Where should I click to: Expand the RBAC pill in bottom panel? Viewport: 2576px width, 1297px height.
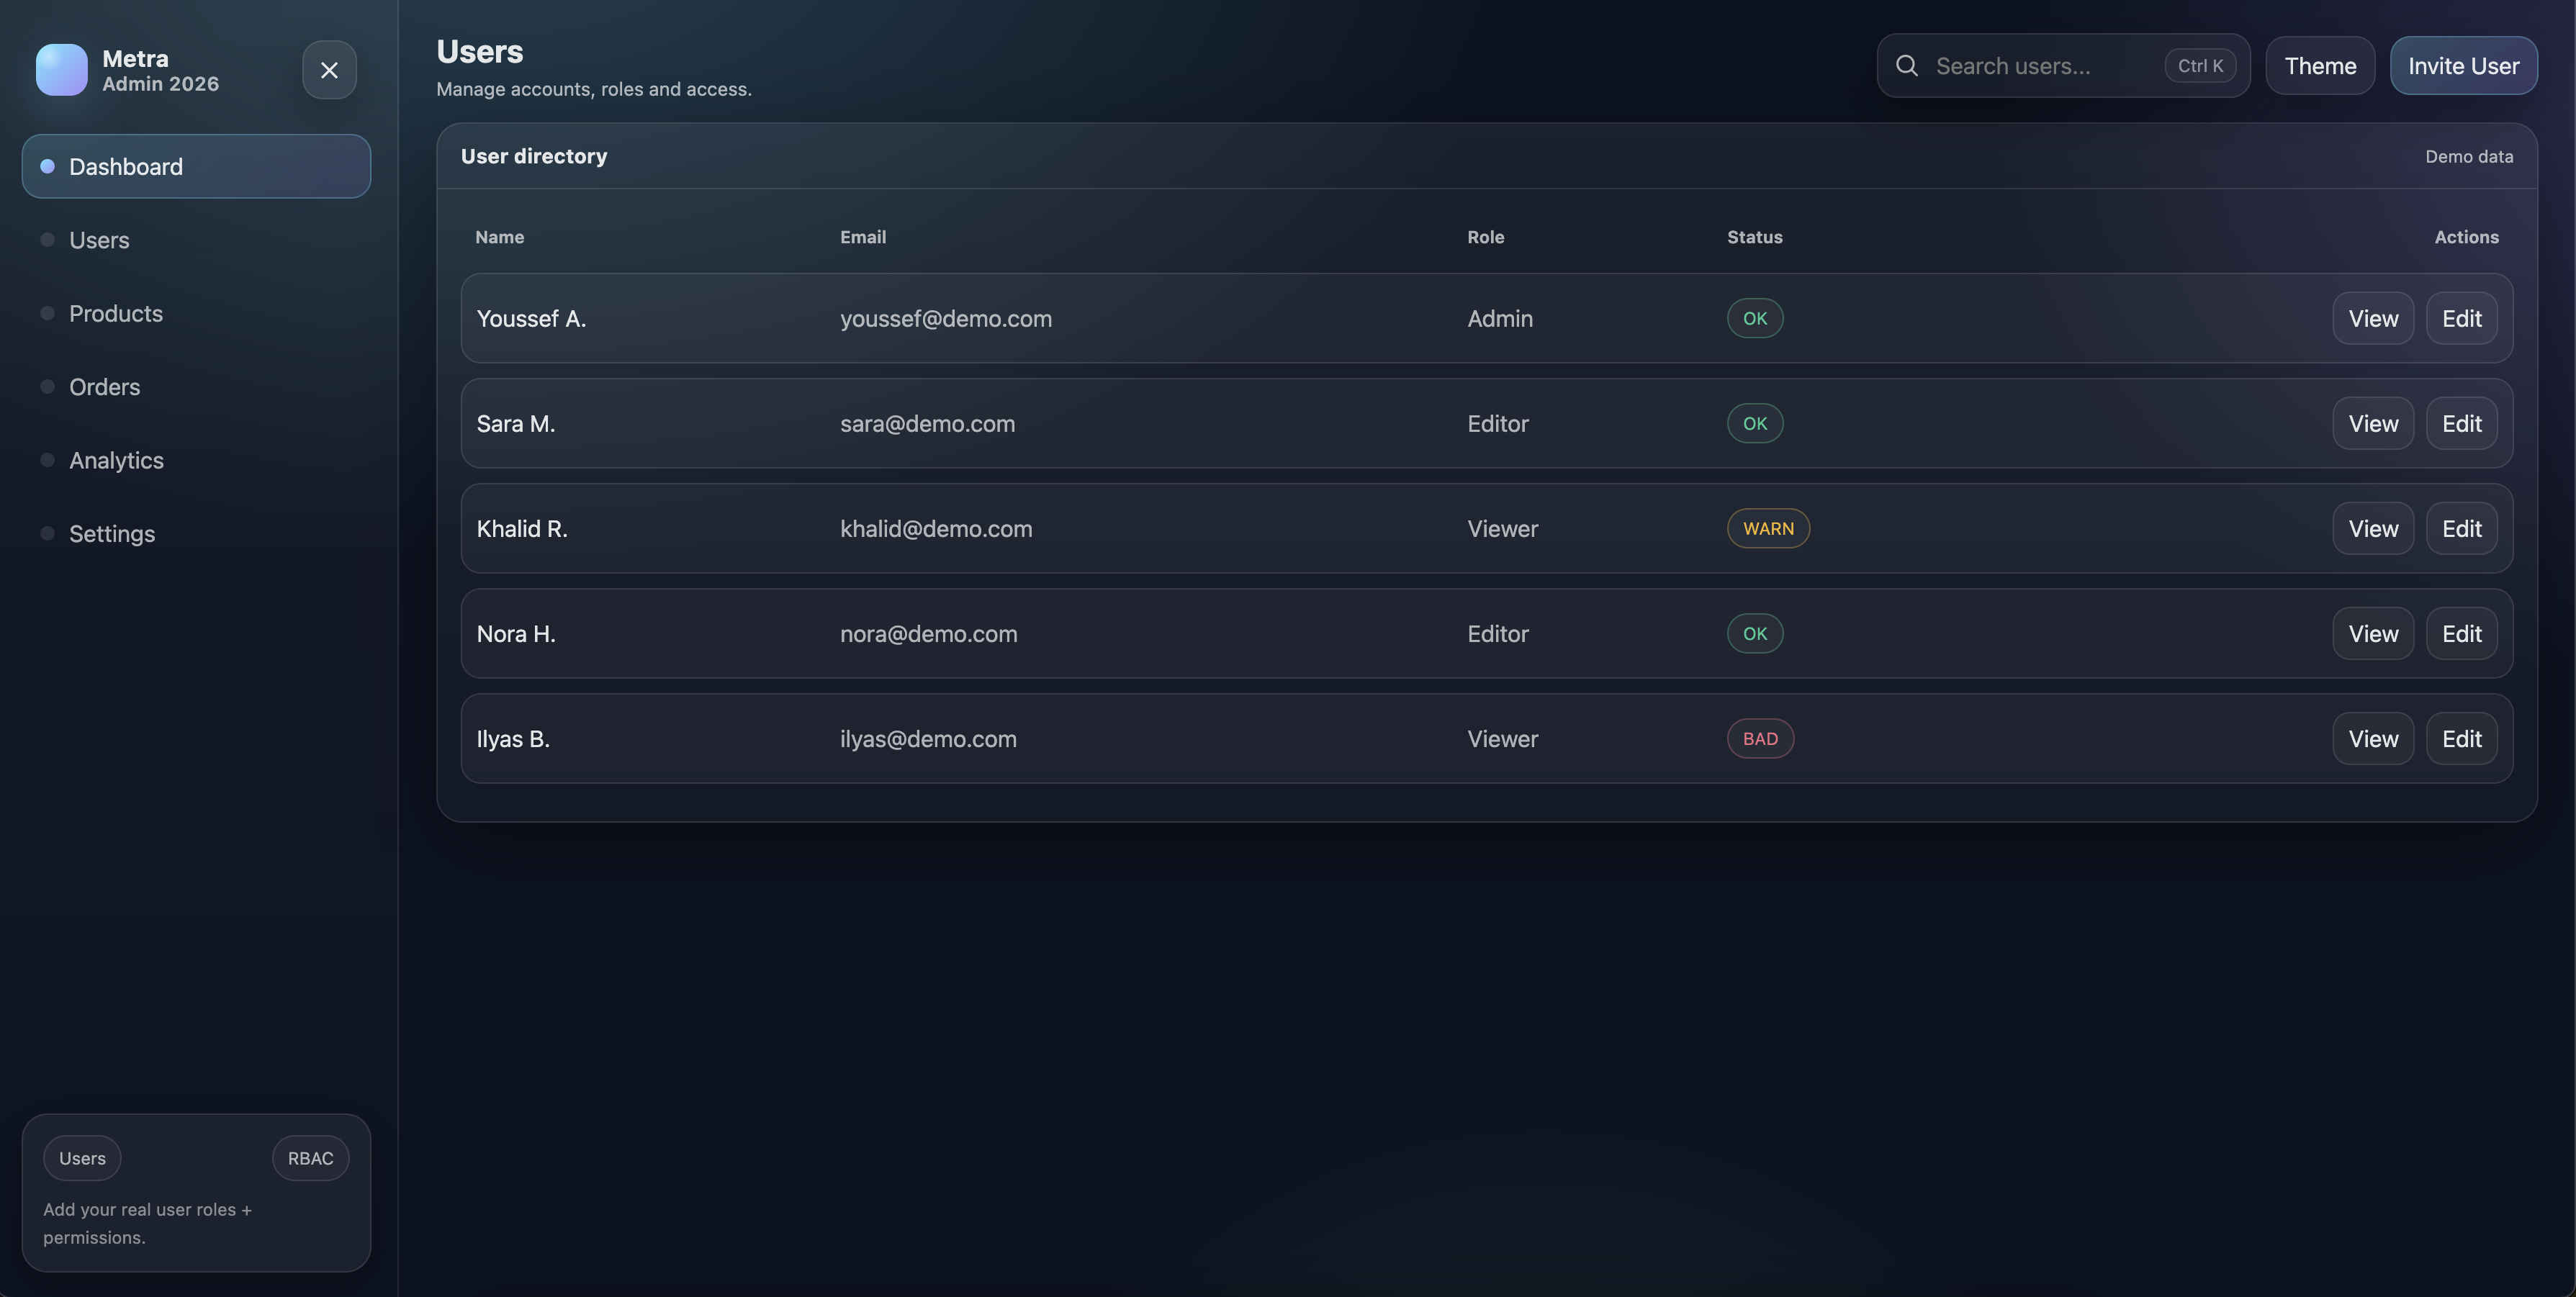click(310, 1157)
